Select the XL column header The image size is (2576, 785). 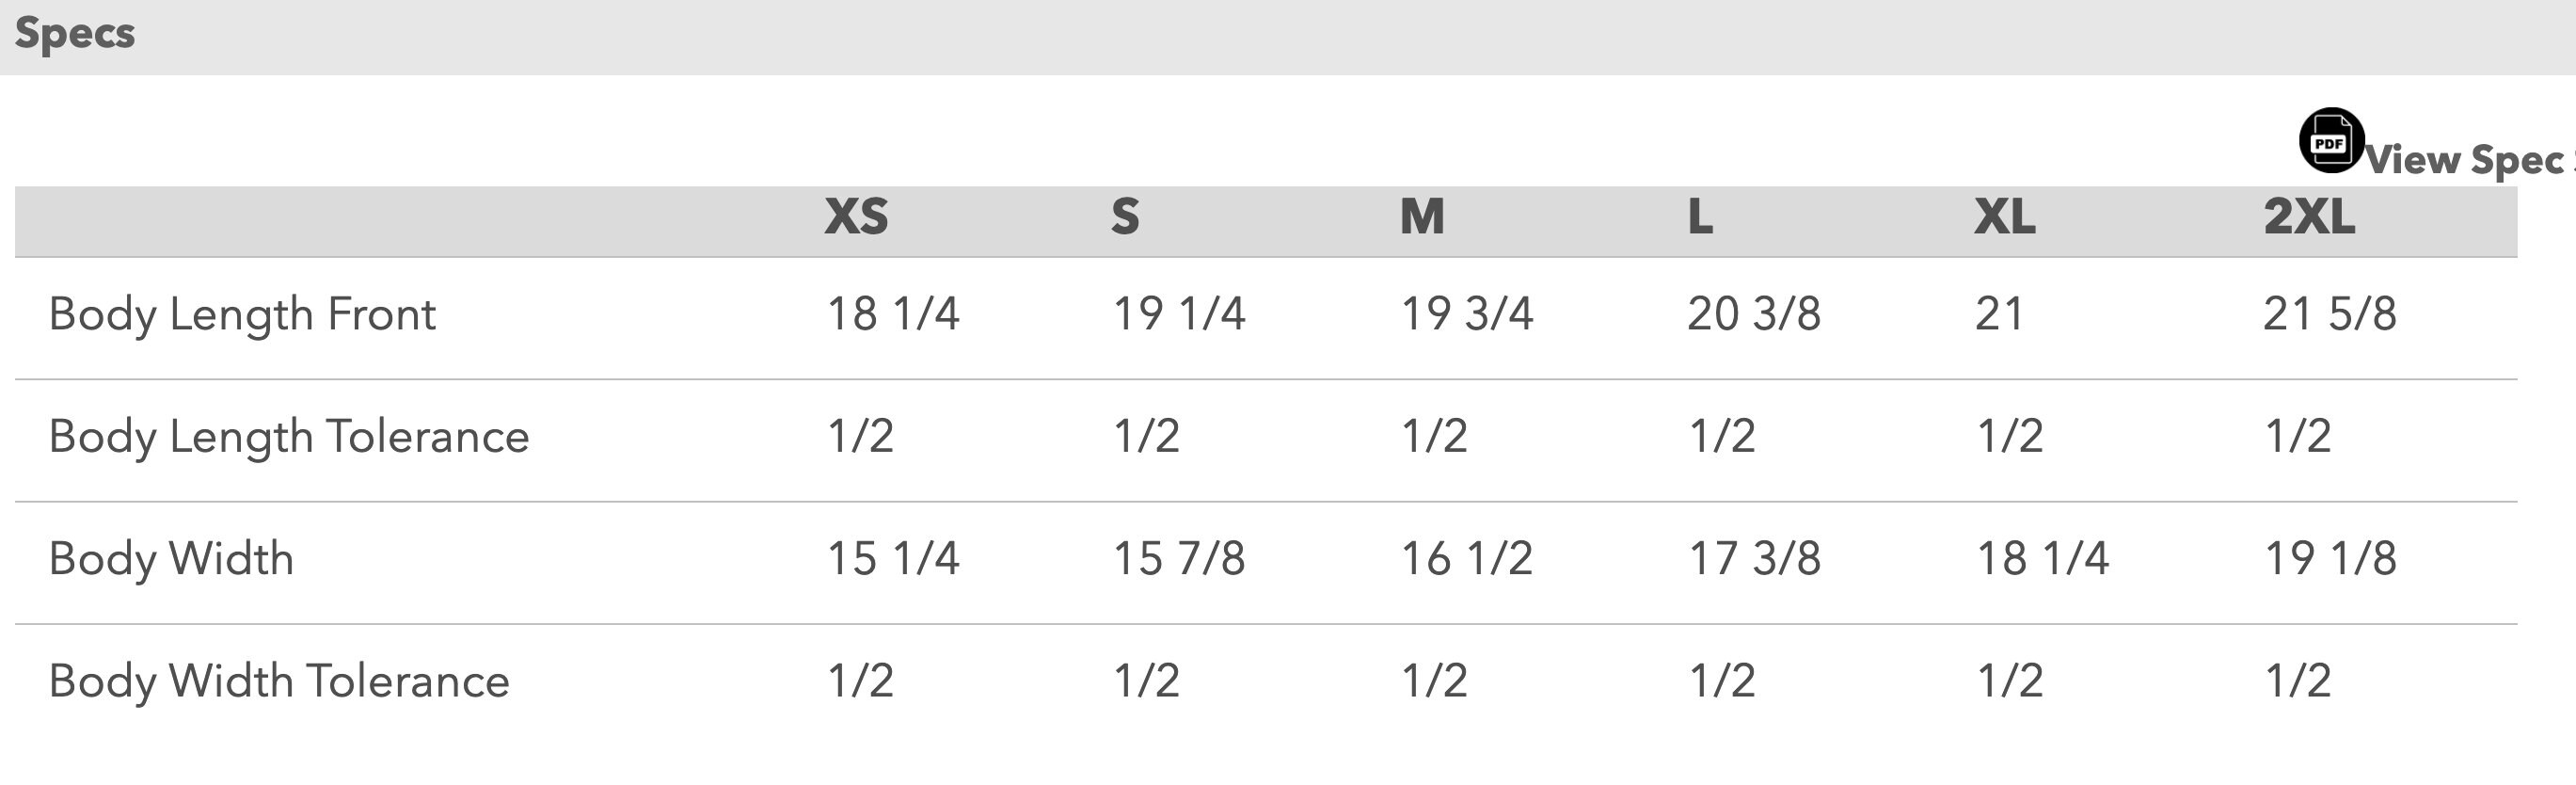[x=2005, y=217]
